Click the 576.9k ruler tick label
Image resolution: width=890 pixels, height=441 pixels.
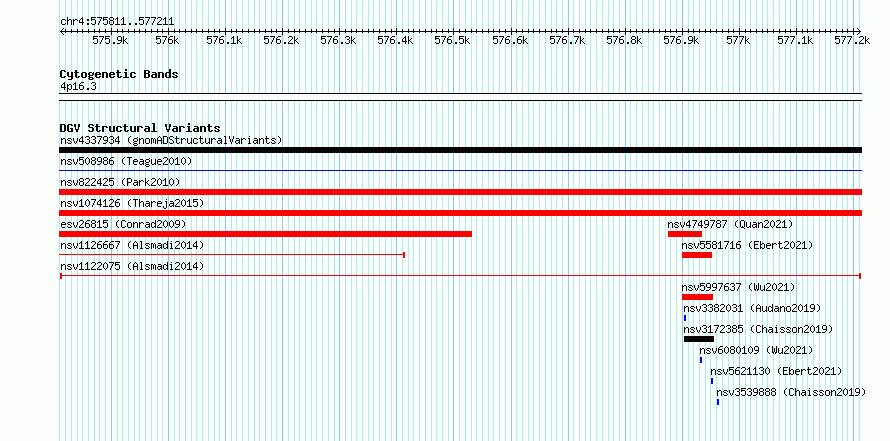681,40
